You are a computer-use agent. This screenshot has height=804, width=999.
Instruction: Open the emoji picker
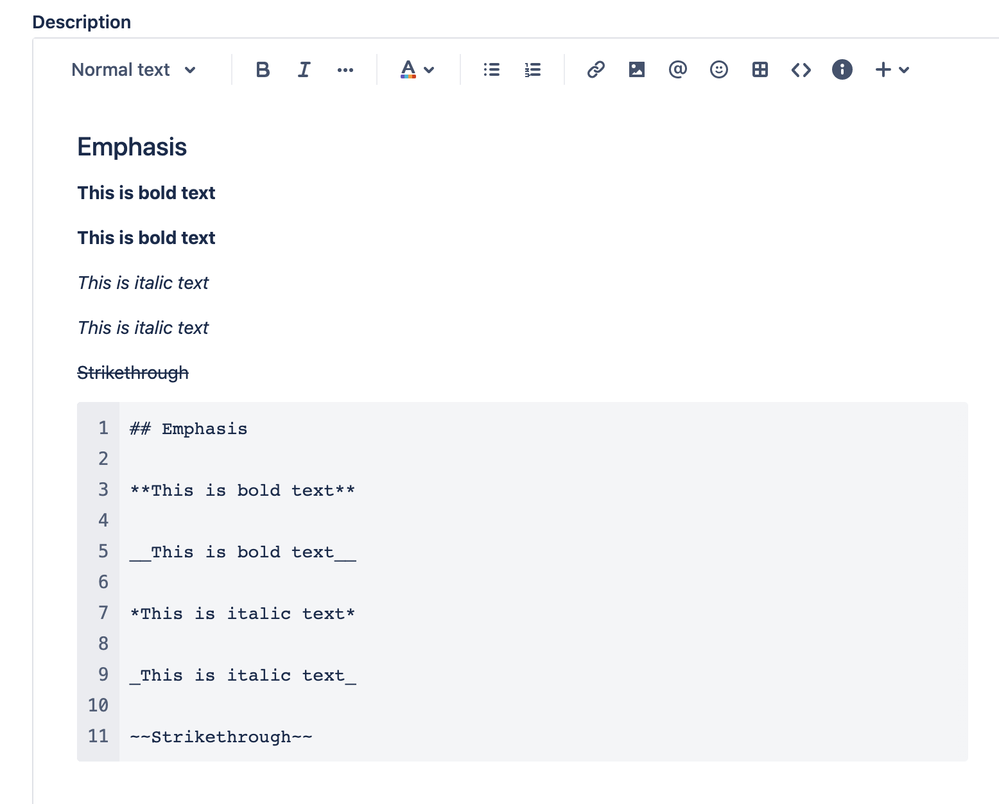(x=719, y=69)
